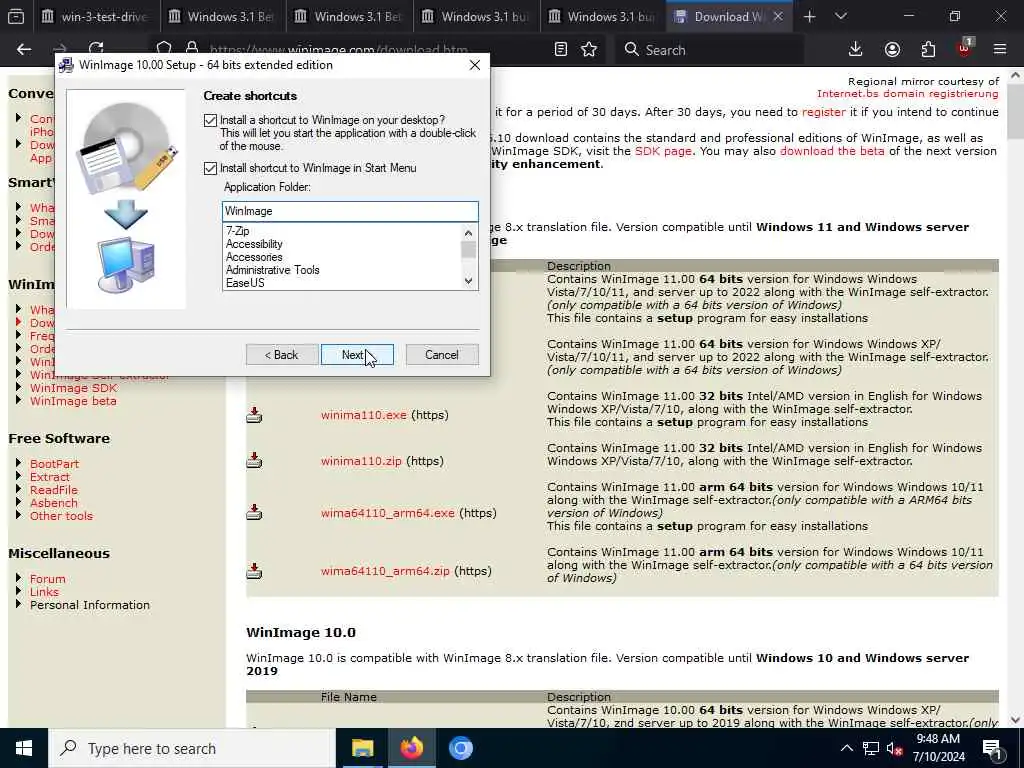Click download icon beside wima64110_arm64.zip

click(x=254, y=571)
